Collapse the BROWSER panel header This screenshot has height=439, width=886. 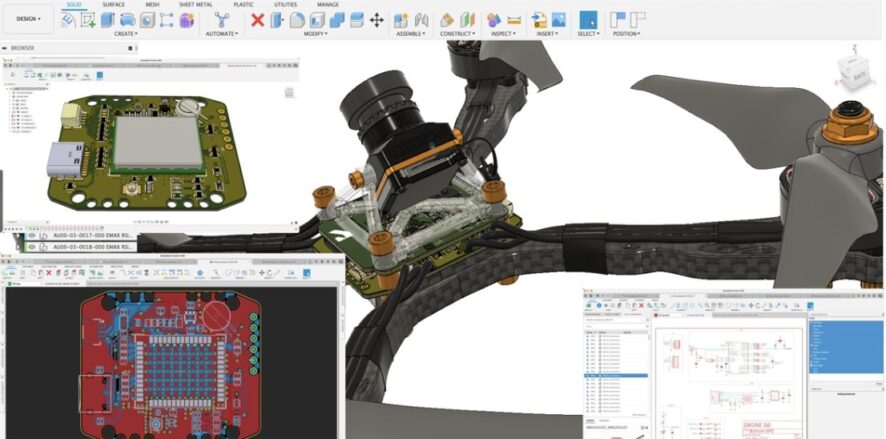pyautogui.click(x=5, y=47)
